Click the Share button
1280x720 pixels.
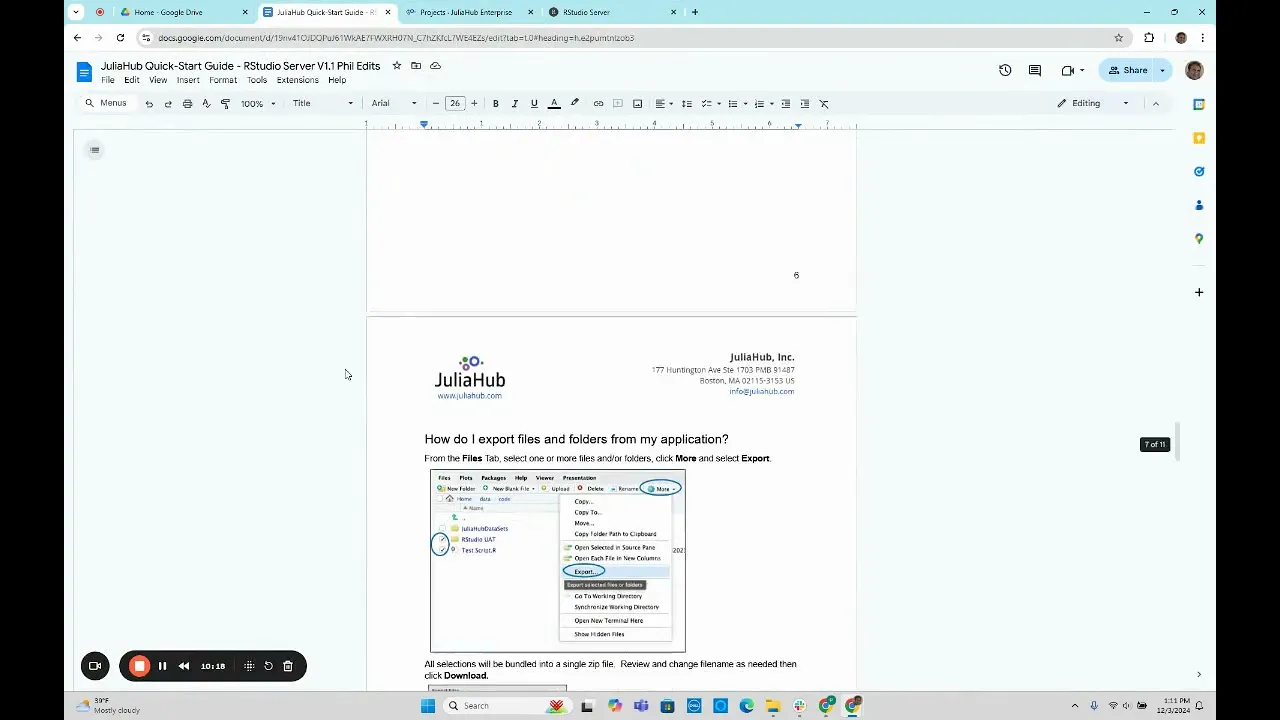[x=1127, y=70]
